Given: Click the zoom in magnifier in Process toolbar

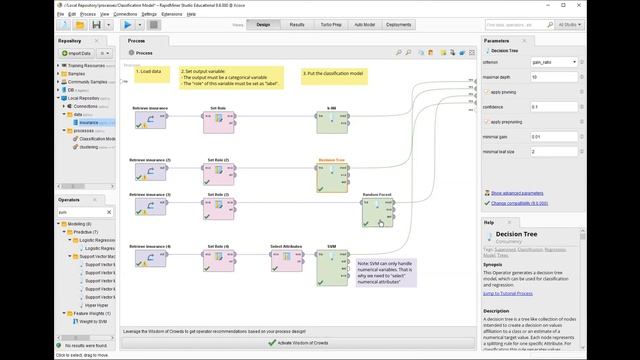Looking at the screenshot, I should (399, 53).
